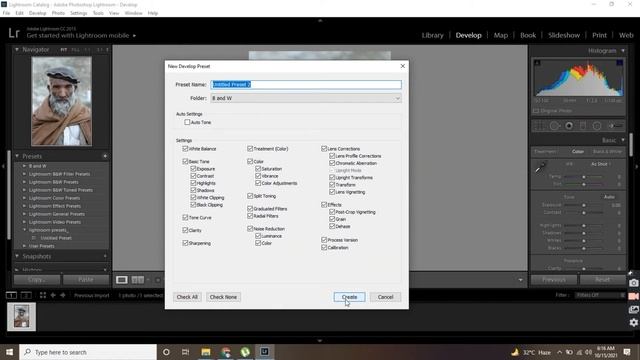Click in the Preset Name field

tap(306, 84)
